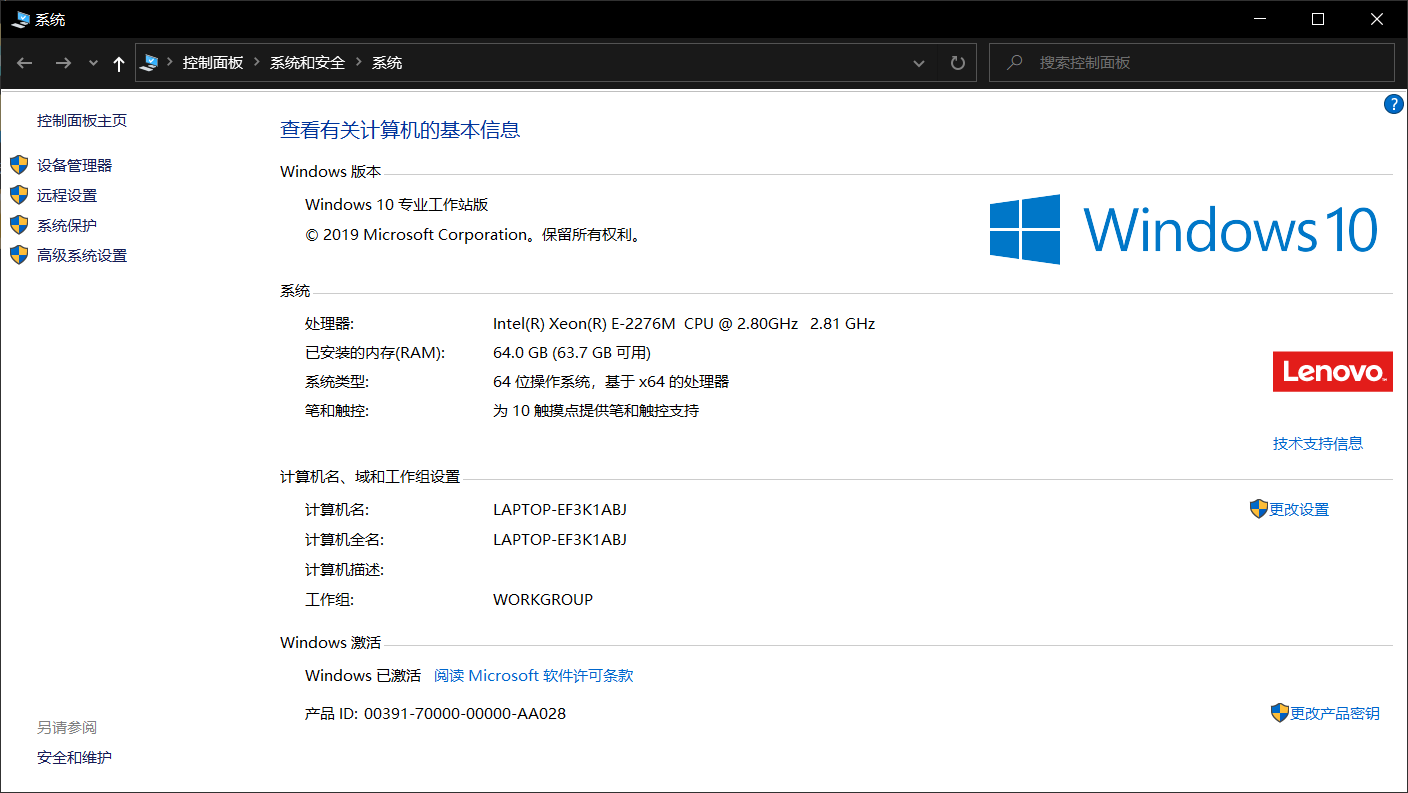Select 系统 breadcrumb in address bar
Screen dimensions: 1408x793
387,63
